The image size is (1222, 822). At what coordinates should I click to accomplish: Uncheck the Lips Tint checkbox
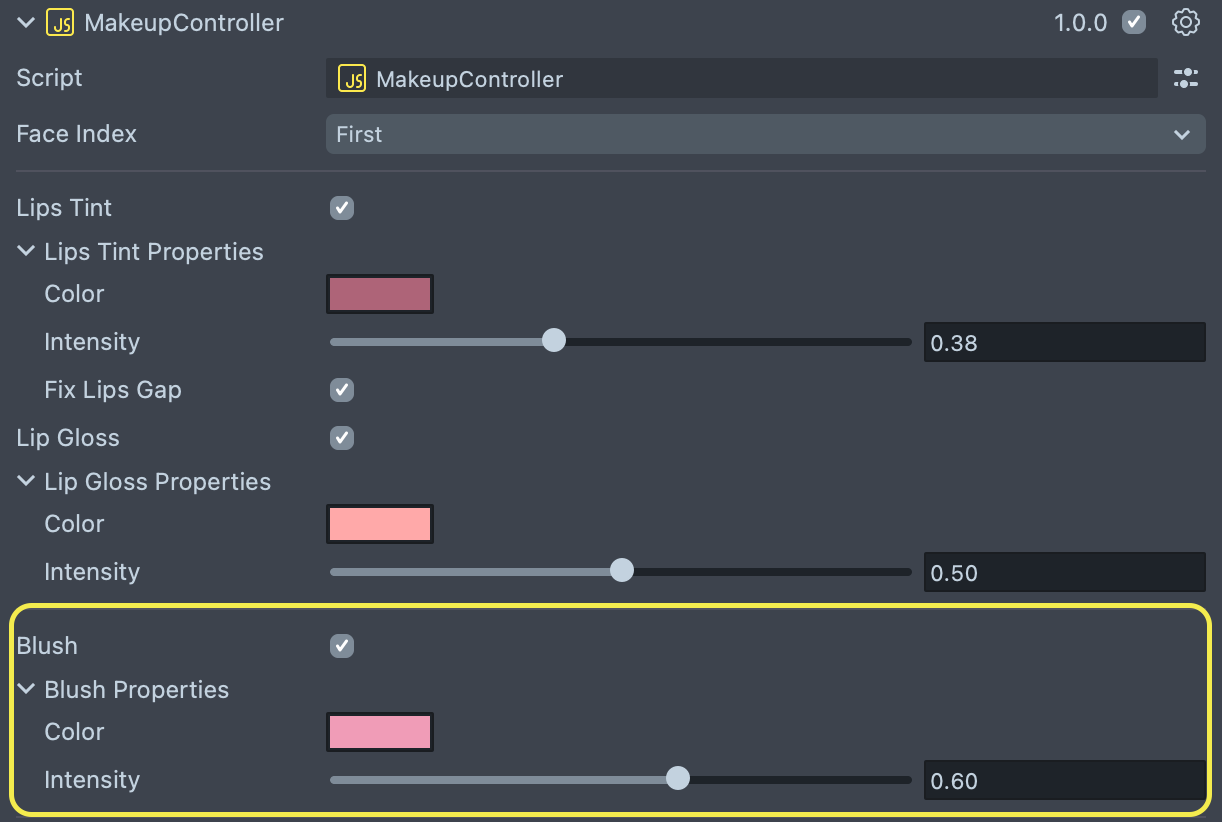(342, 208)
